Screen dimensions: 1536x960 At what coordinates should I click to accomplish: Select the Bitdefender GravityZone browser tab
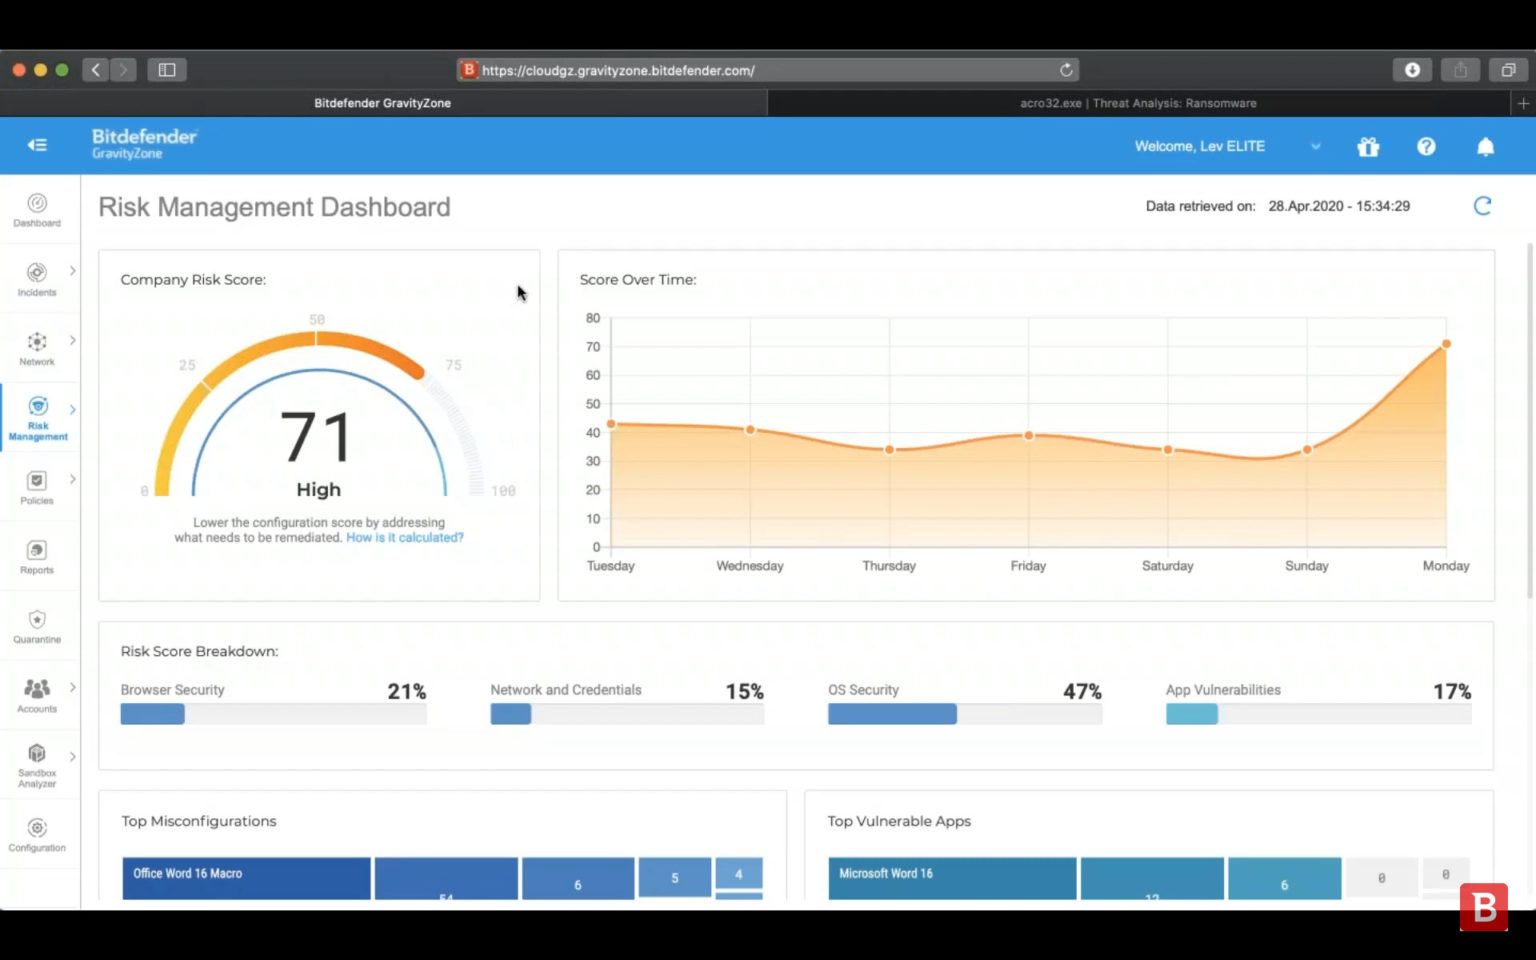pos(383,103)
